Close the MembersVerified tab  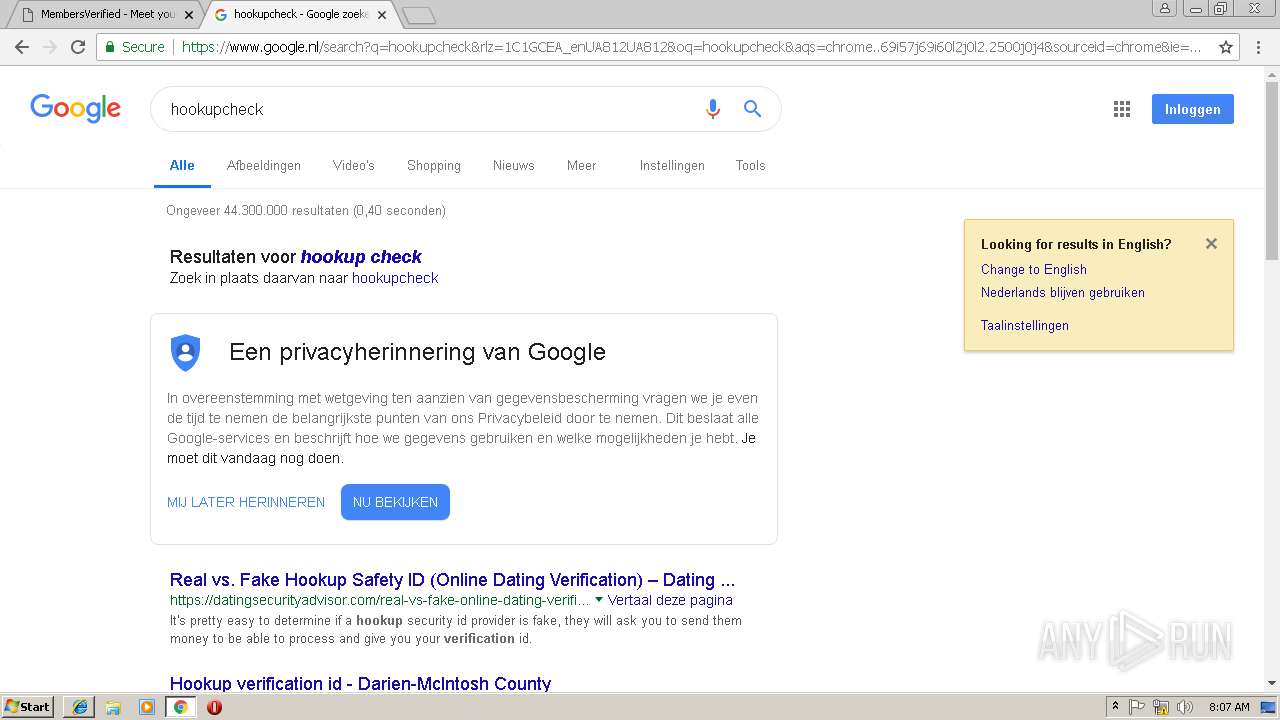189,15
